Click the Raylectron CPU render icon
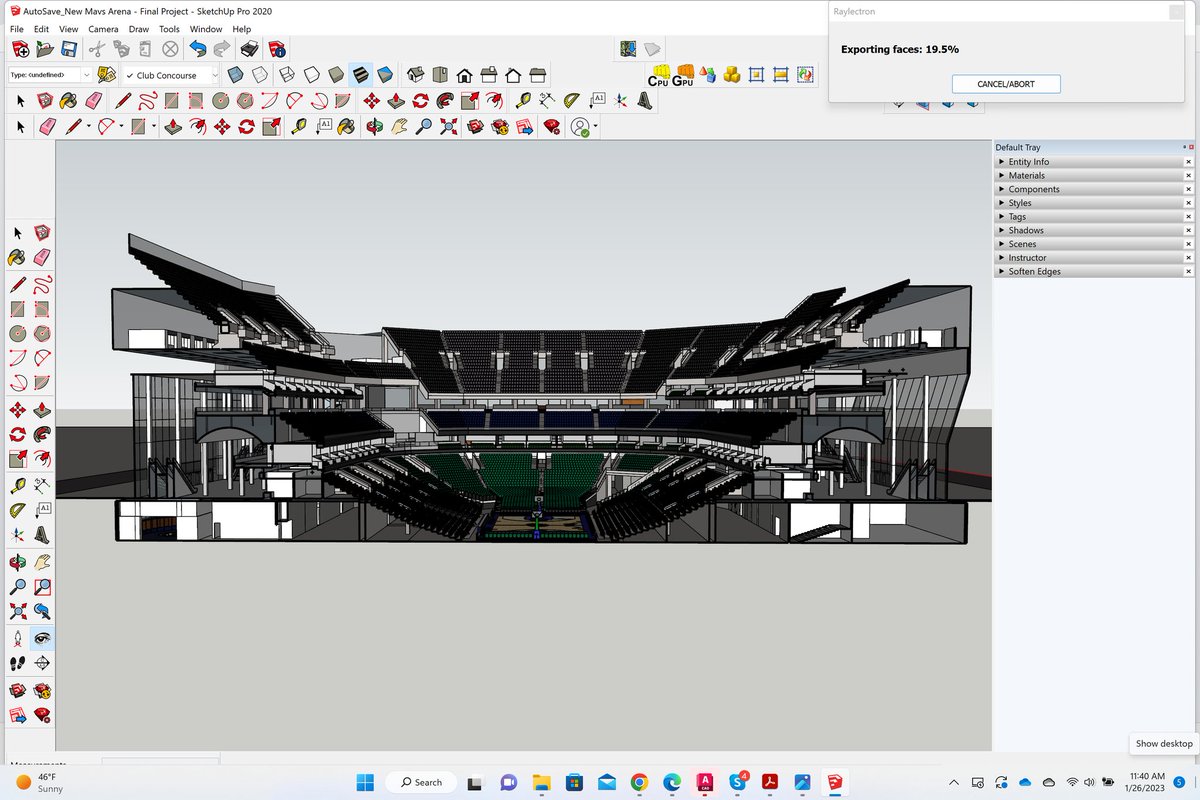 point(658,75)
